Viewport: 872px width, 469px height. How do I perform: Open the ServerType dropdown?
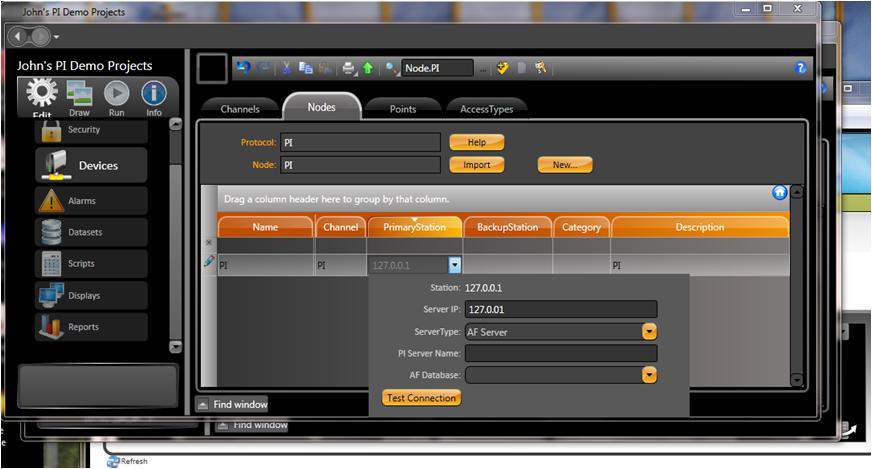click(x=649, y=331)
